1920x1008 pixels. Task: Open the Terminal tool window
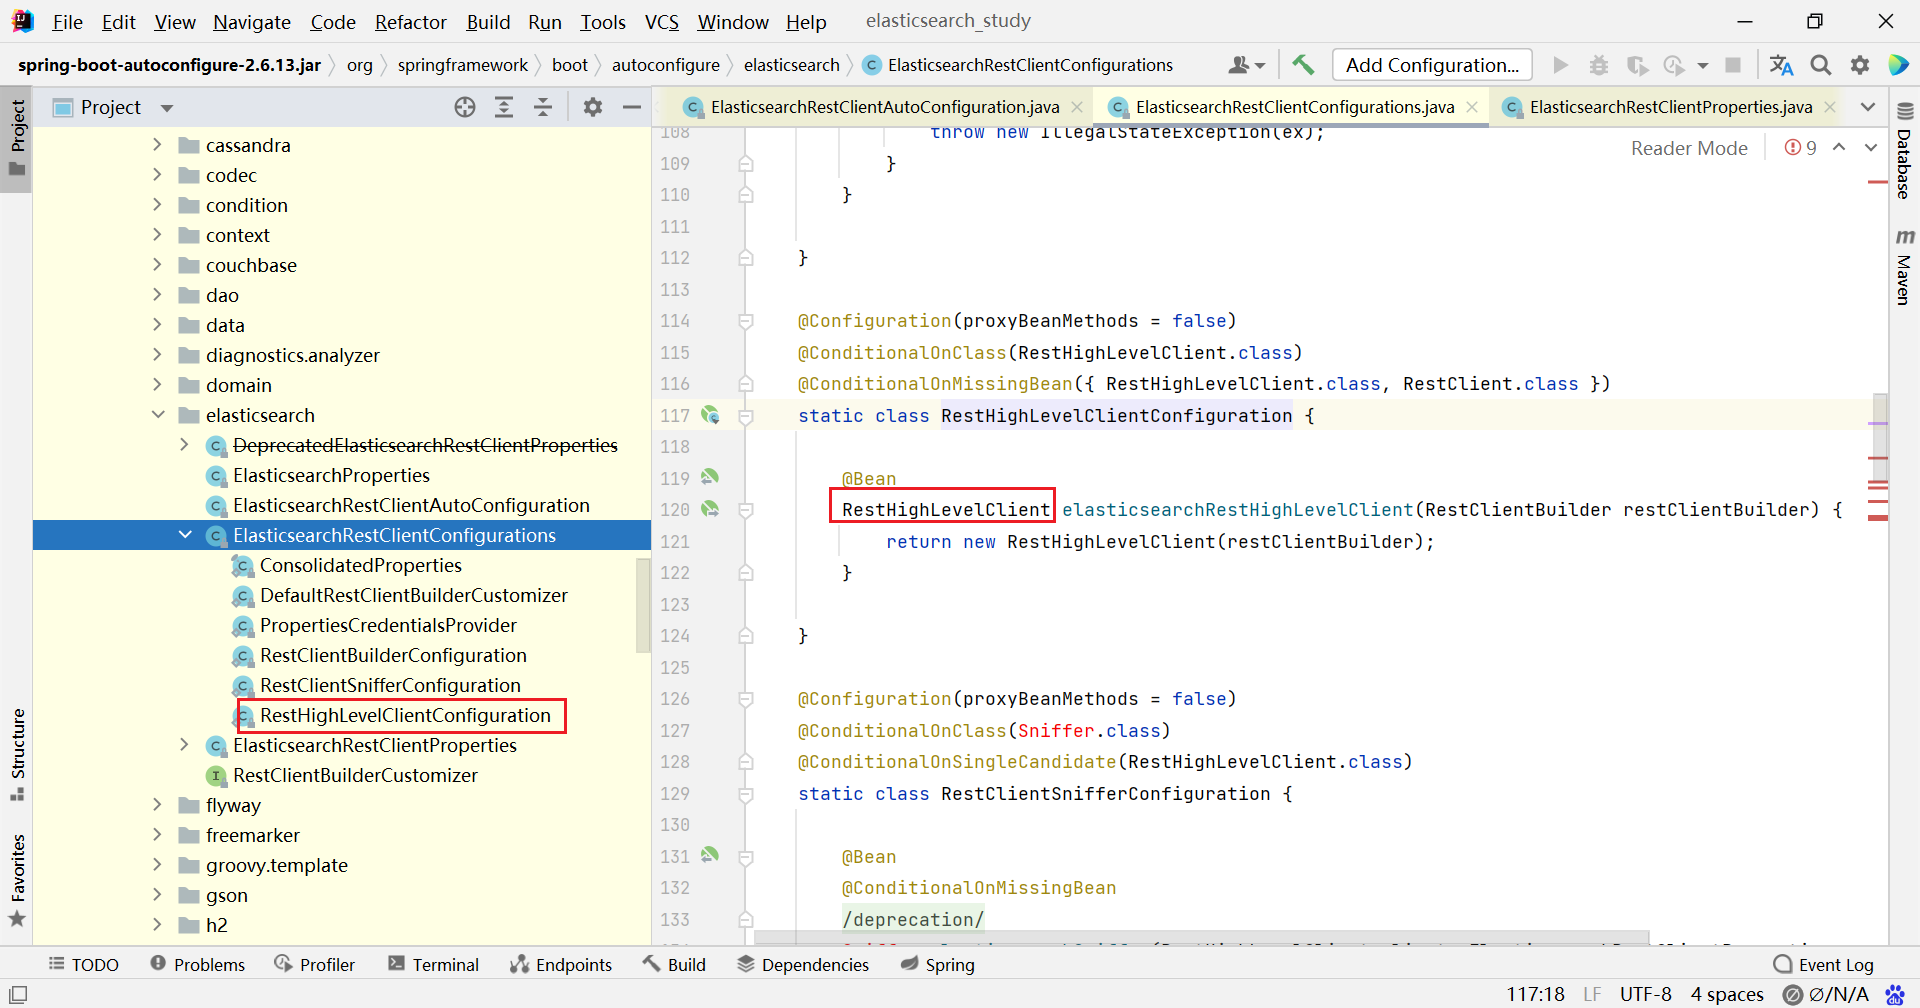433,964
